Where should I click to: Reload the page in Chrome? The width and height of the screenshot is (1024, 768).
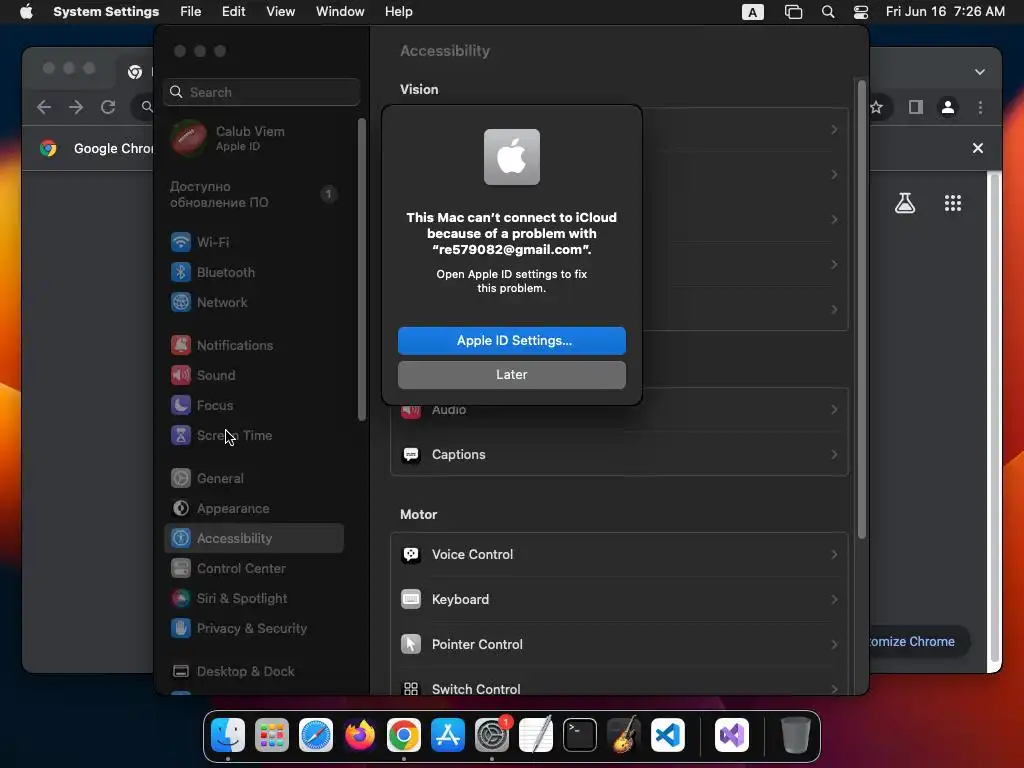pos(108,107)
